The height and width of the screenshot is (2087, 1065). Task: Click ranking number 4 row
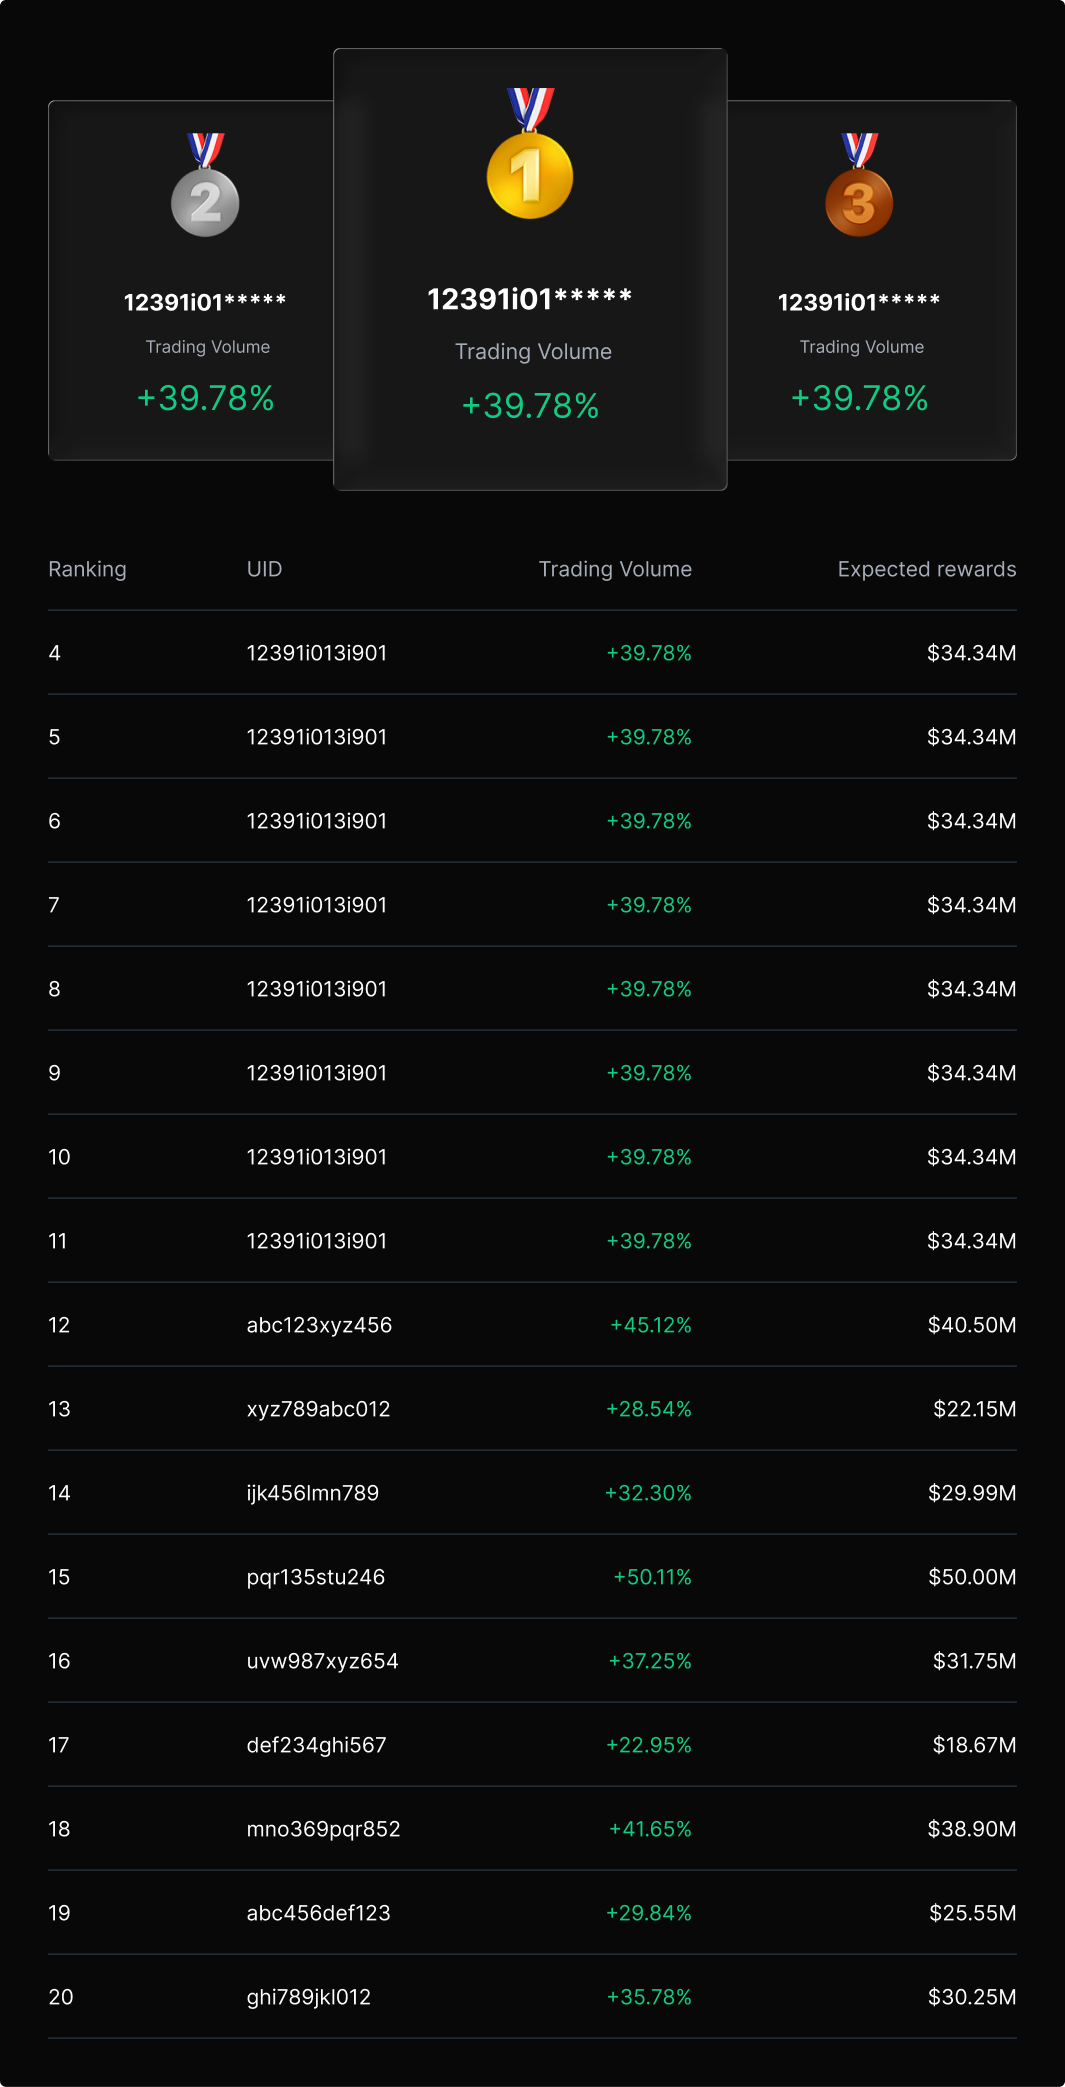(532, 653)
